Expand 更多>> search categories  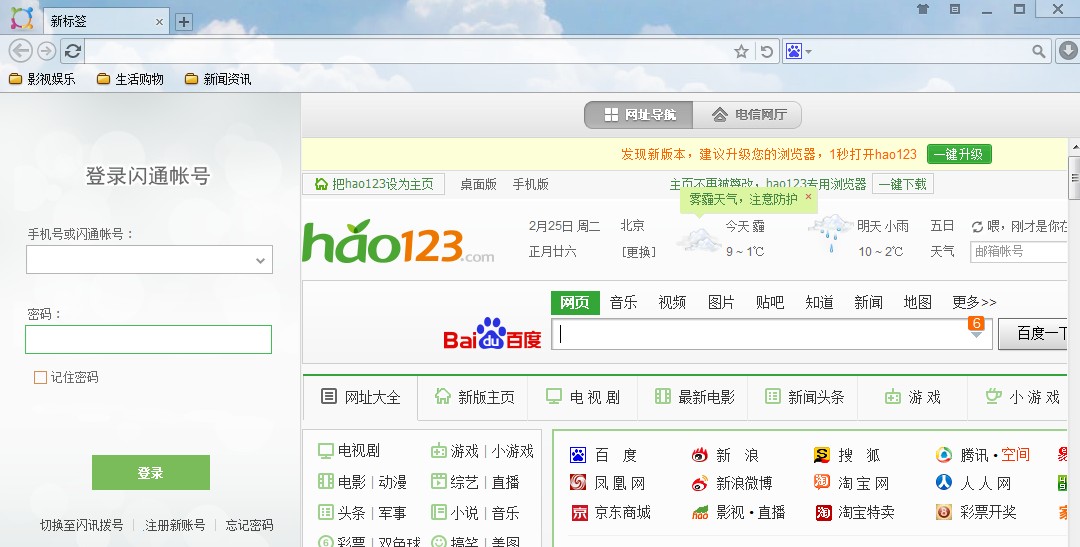point(974,302)
